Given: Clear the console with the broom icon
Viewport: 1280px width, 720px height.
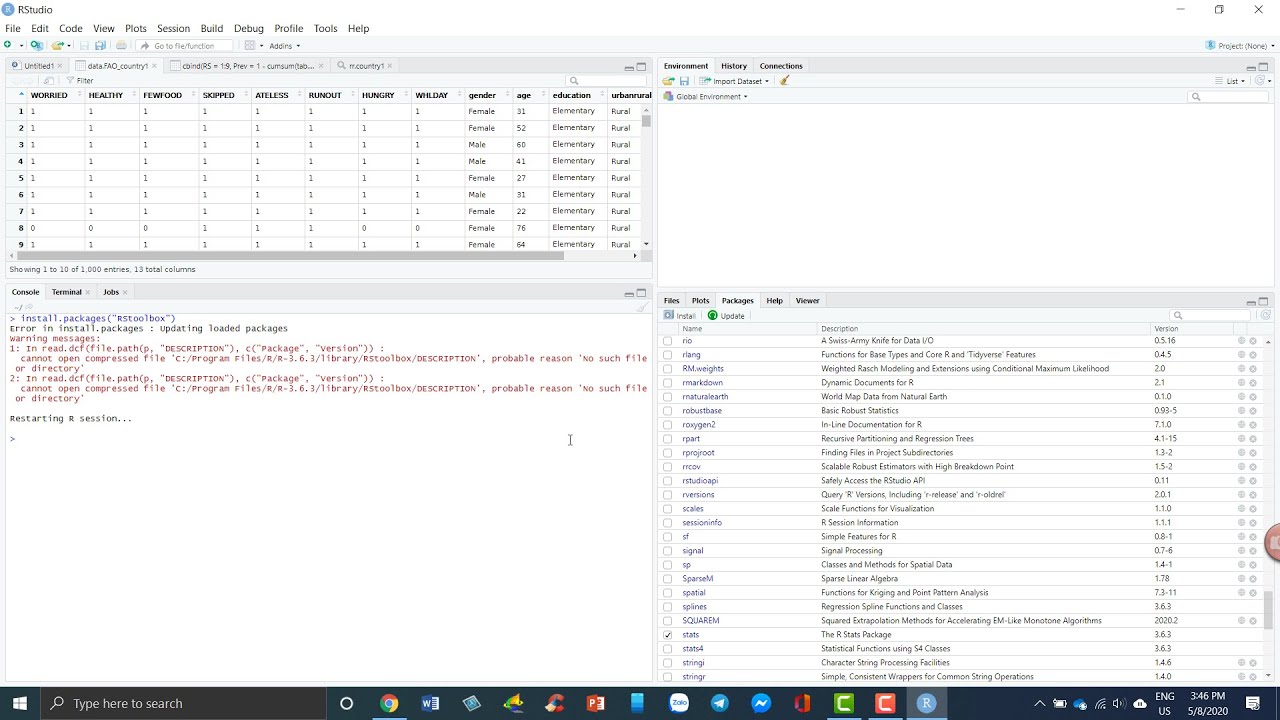Looking at the screenshot, I should [641, 307].
